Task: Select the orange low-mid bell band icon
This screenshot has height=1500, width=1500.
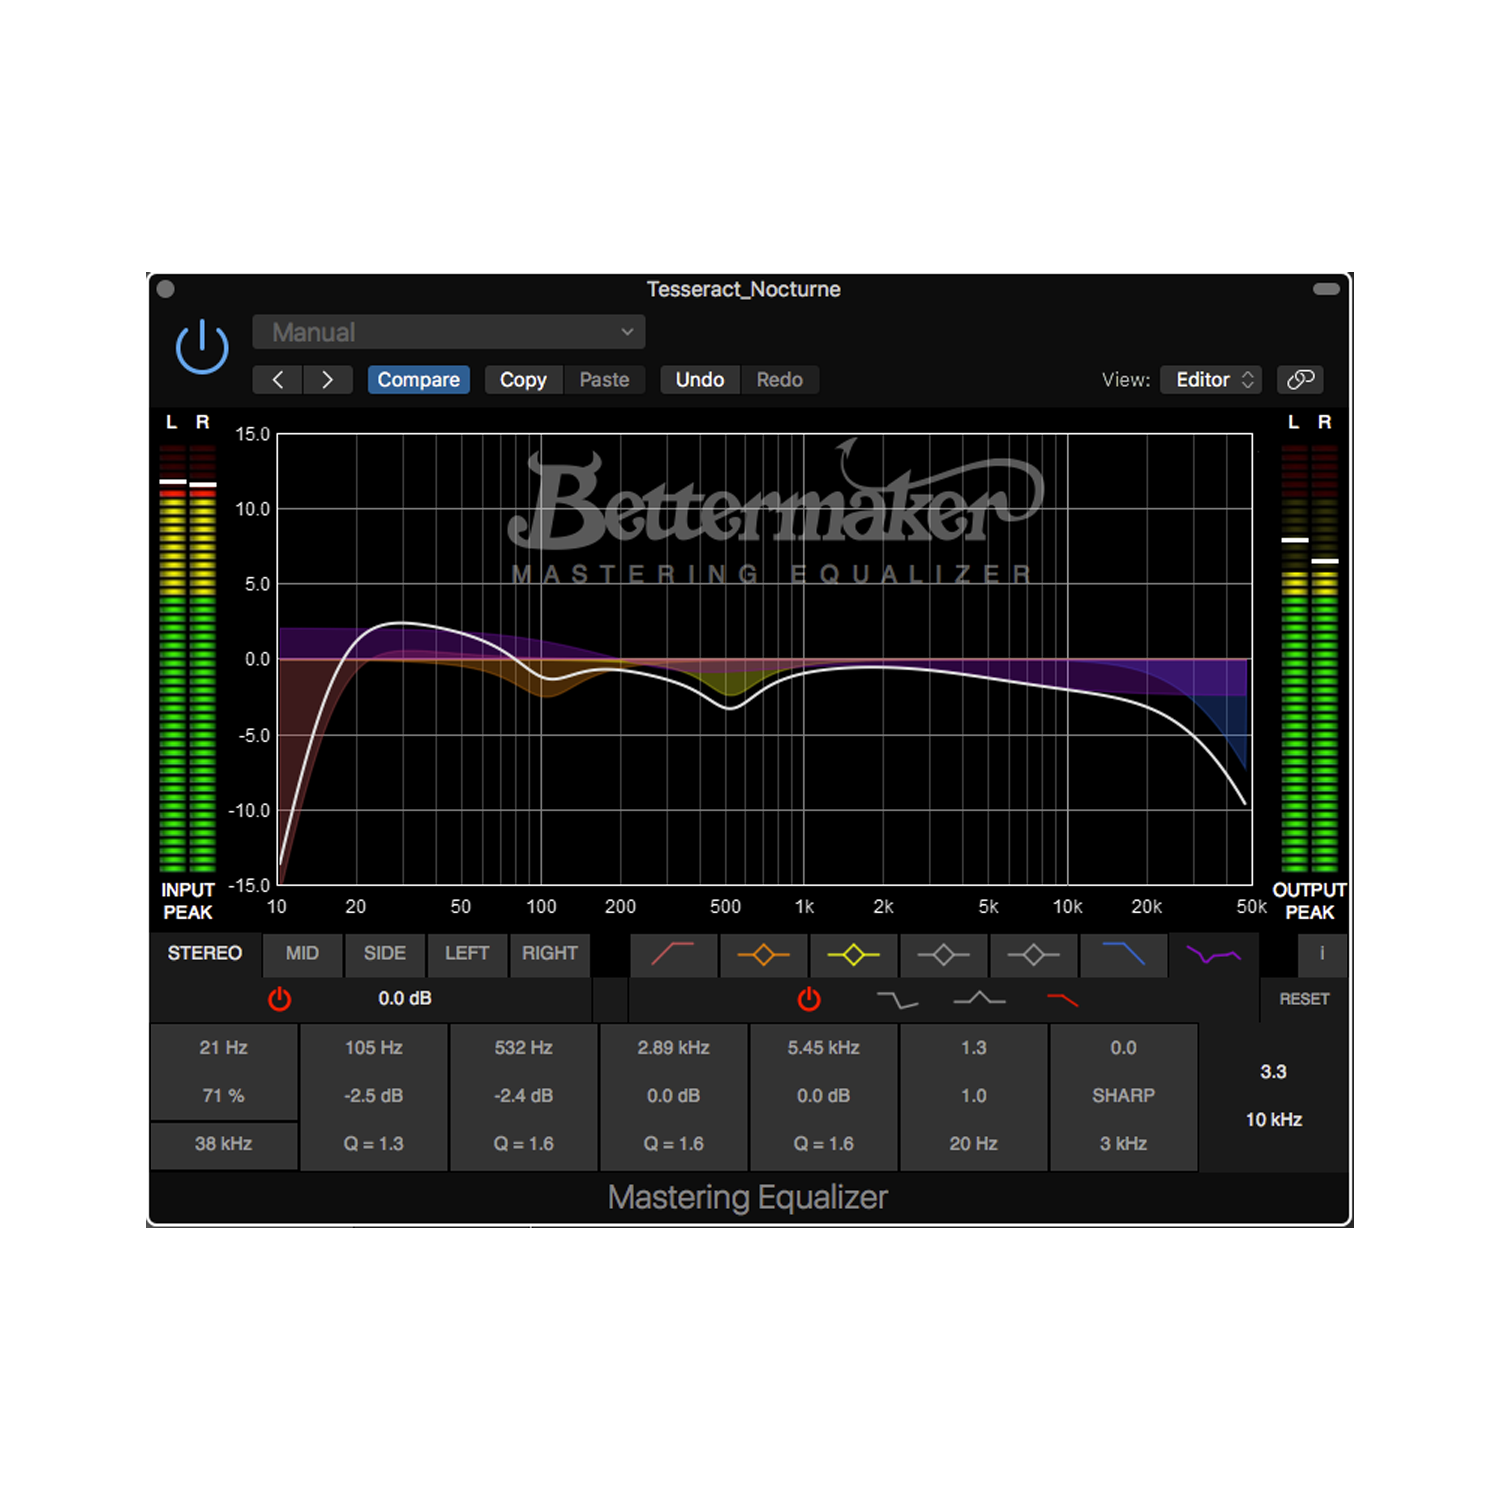Action: click(x=763, y=955)
